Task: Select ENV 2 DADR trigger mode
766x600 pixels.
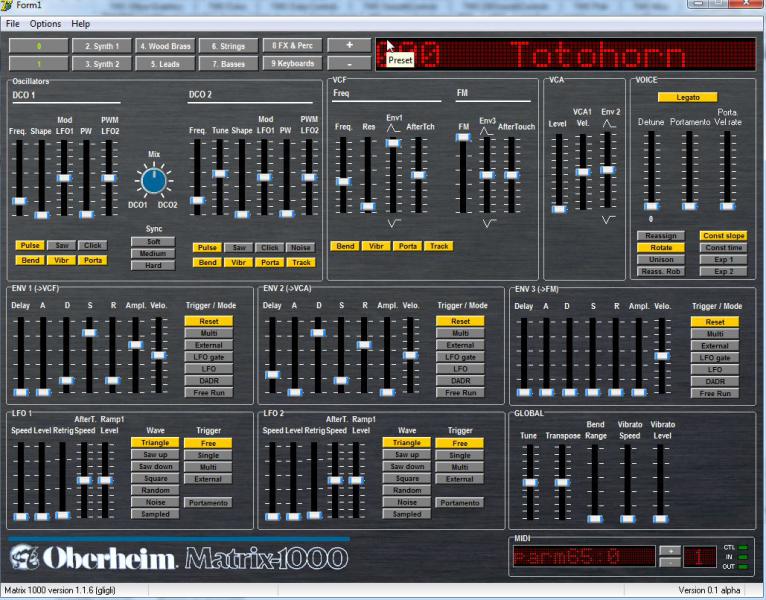Action: (460, 381)
